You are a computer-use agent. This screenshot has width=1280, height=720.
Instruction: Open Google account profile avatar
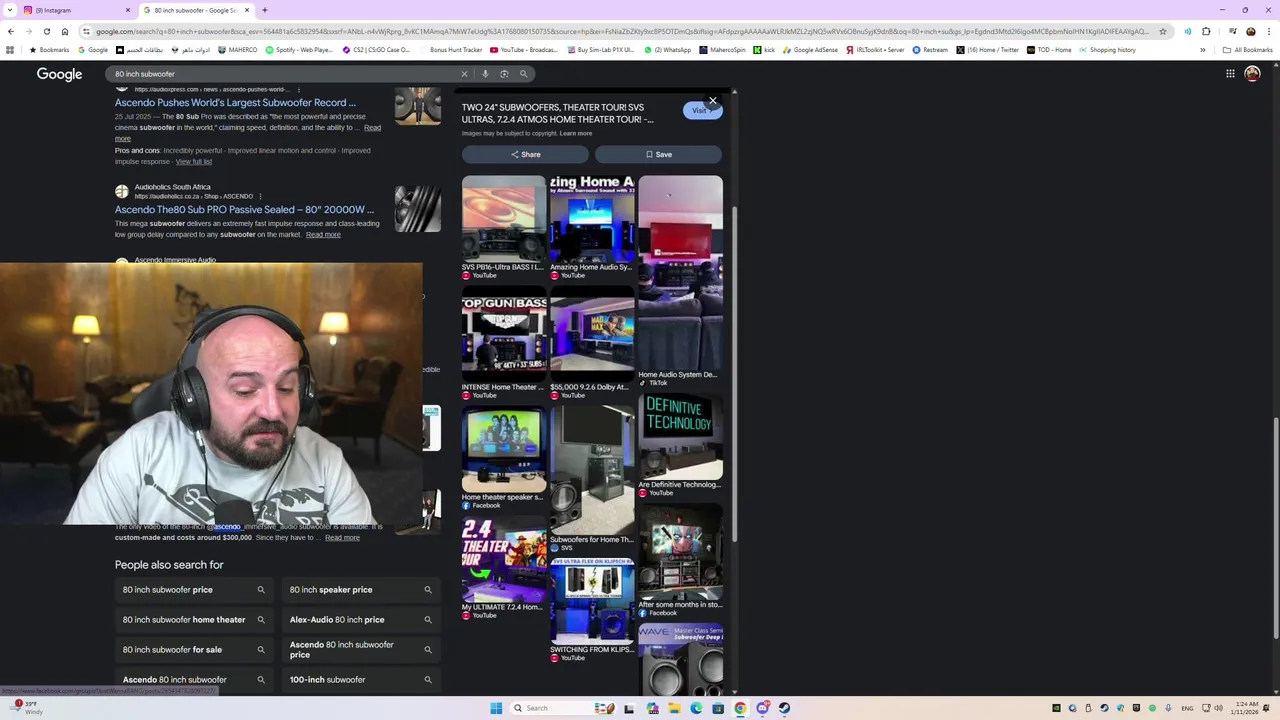point(1252,74)
